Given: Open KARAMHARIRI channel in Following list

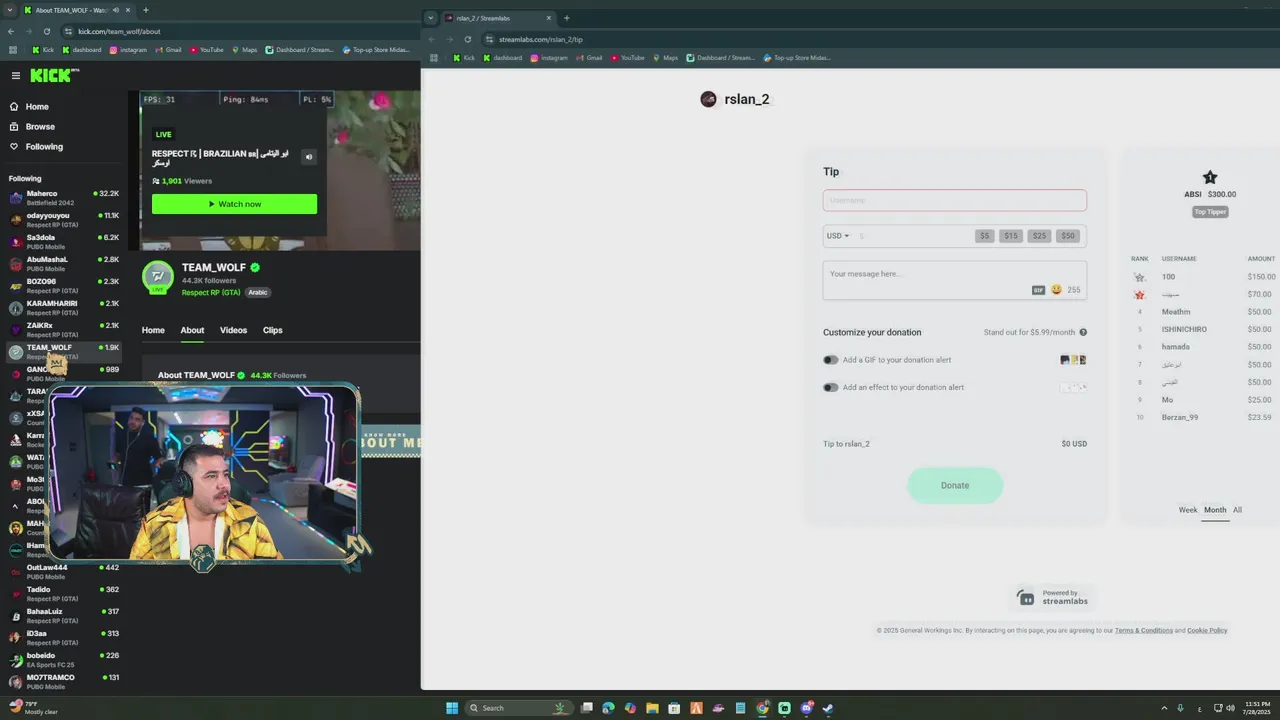Looking at the screenshot, I should click(64, 308).
